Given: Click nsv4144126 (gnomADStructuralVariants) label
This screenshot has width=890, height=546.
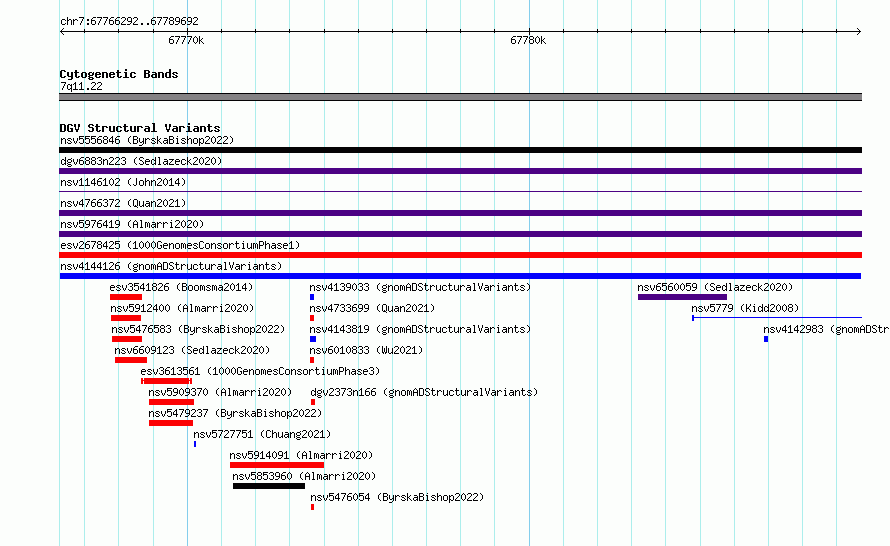Looking at the screenshot, I should (171, 266).
